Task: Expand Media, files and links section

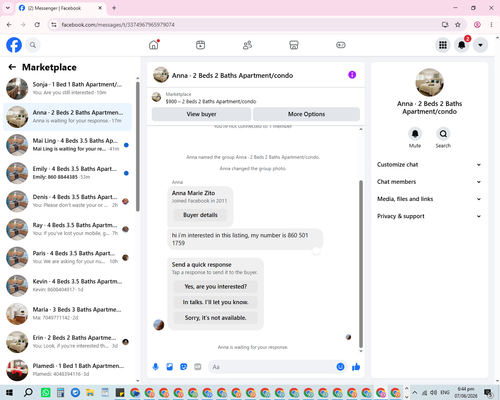Action: point(429,199)
